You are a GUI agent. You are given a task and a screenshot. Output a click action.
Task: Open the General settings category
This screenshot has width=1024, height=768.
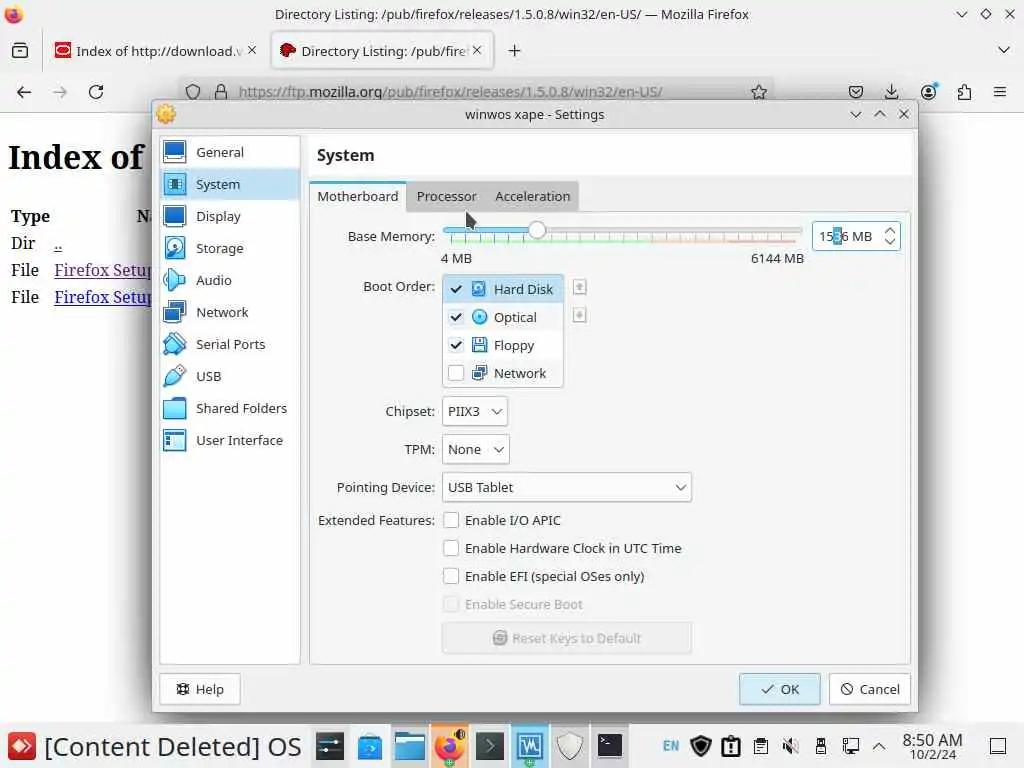click(x=229, y=152)
